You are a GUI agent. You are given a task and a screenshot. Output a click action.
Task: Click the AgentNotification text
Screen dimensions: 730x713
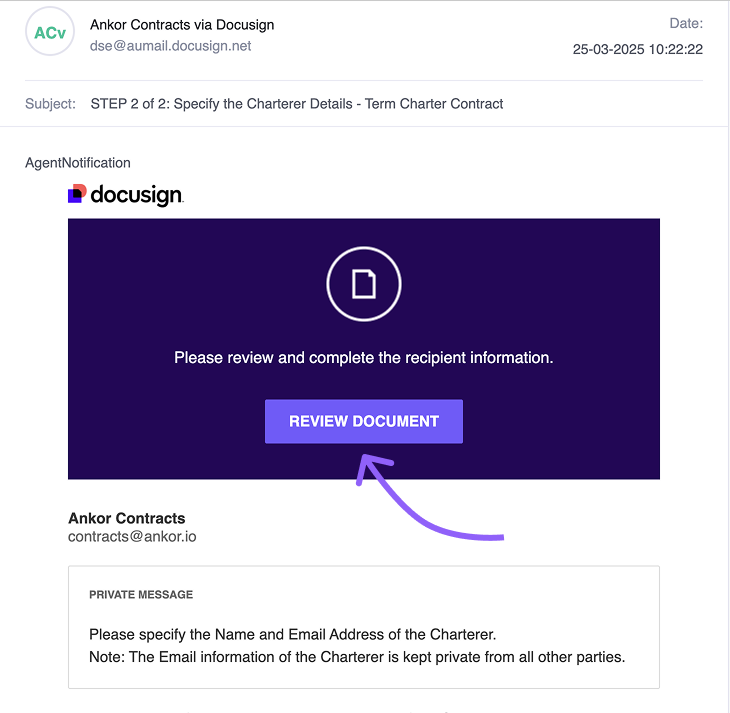coord(78,163)
